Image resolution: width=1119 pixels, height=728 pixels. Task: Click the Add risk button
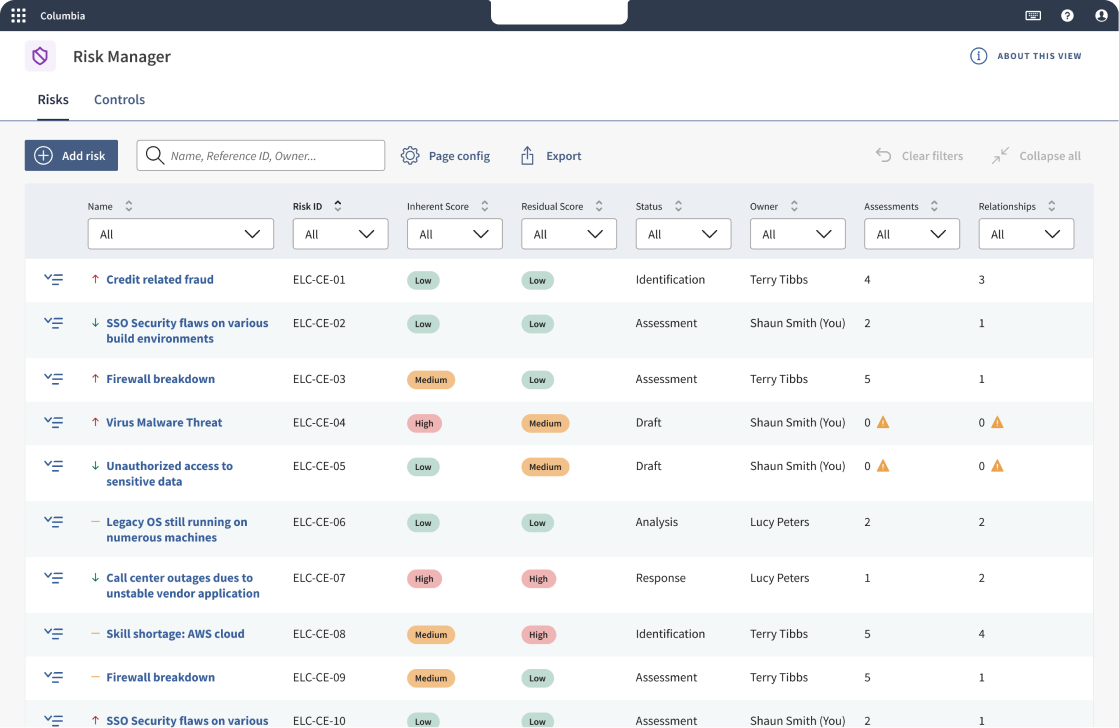pos(71,156)
